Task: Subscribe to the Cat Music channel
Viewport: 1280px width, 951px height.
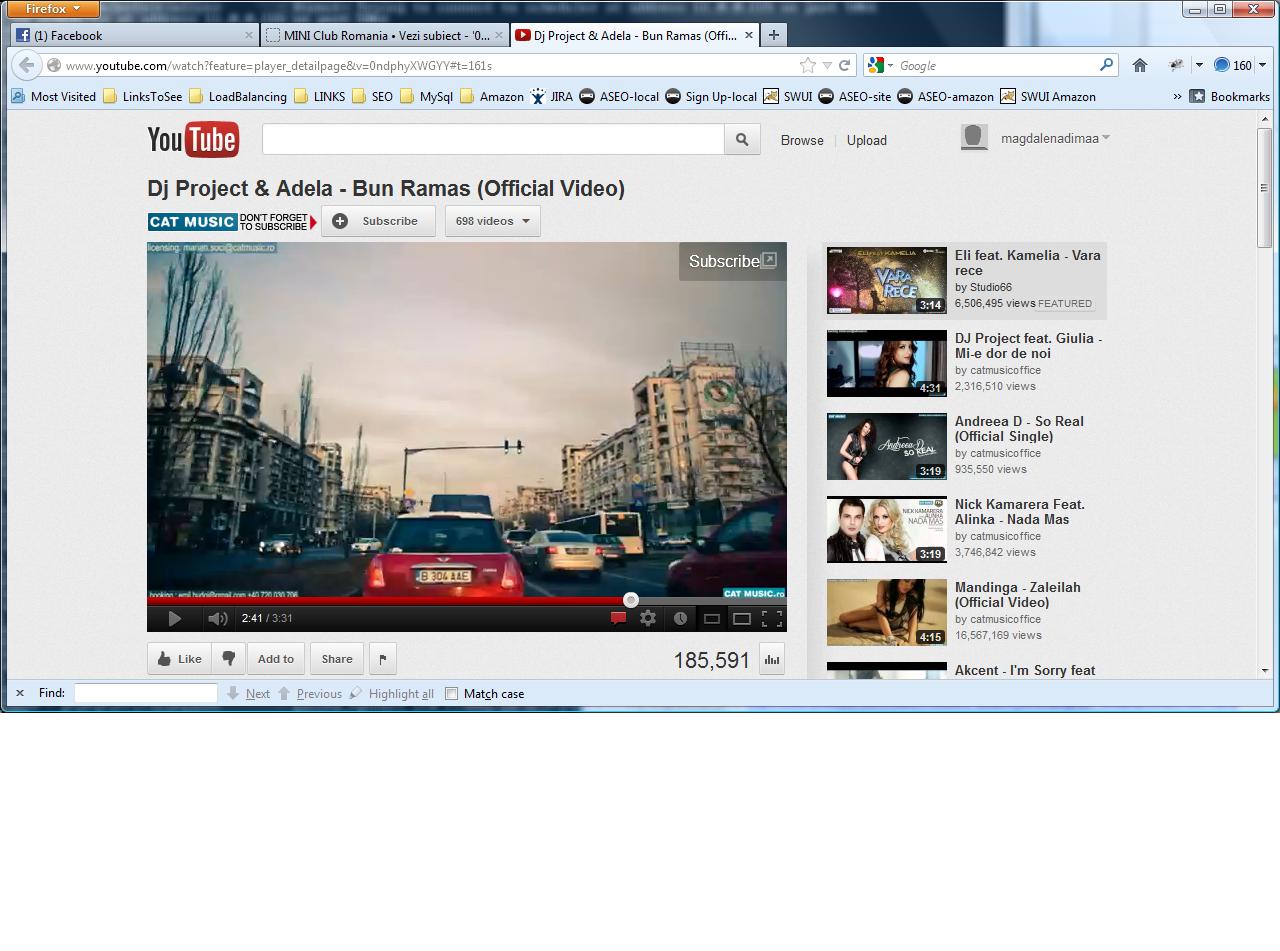Action: (x=378, y=221)
